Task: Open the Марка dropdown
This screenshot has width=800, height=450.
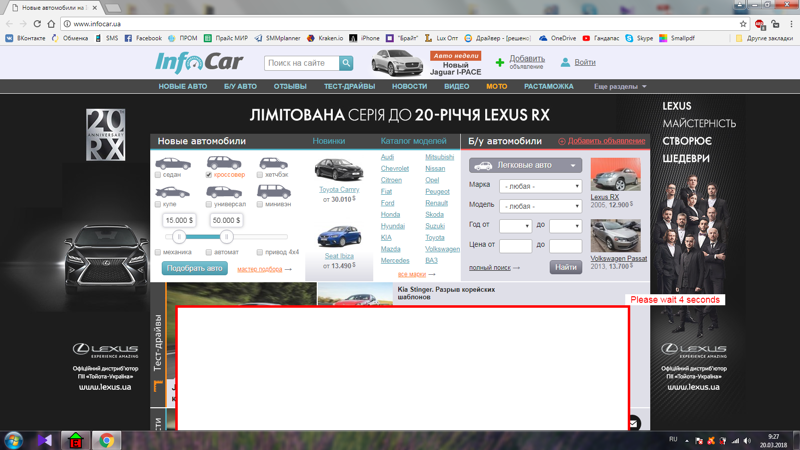Action: [540, 186]
